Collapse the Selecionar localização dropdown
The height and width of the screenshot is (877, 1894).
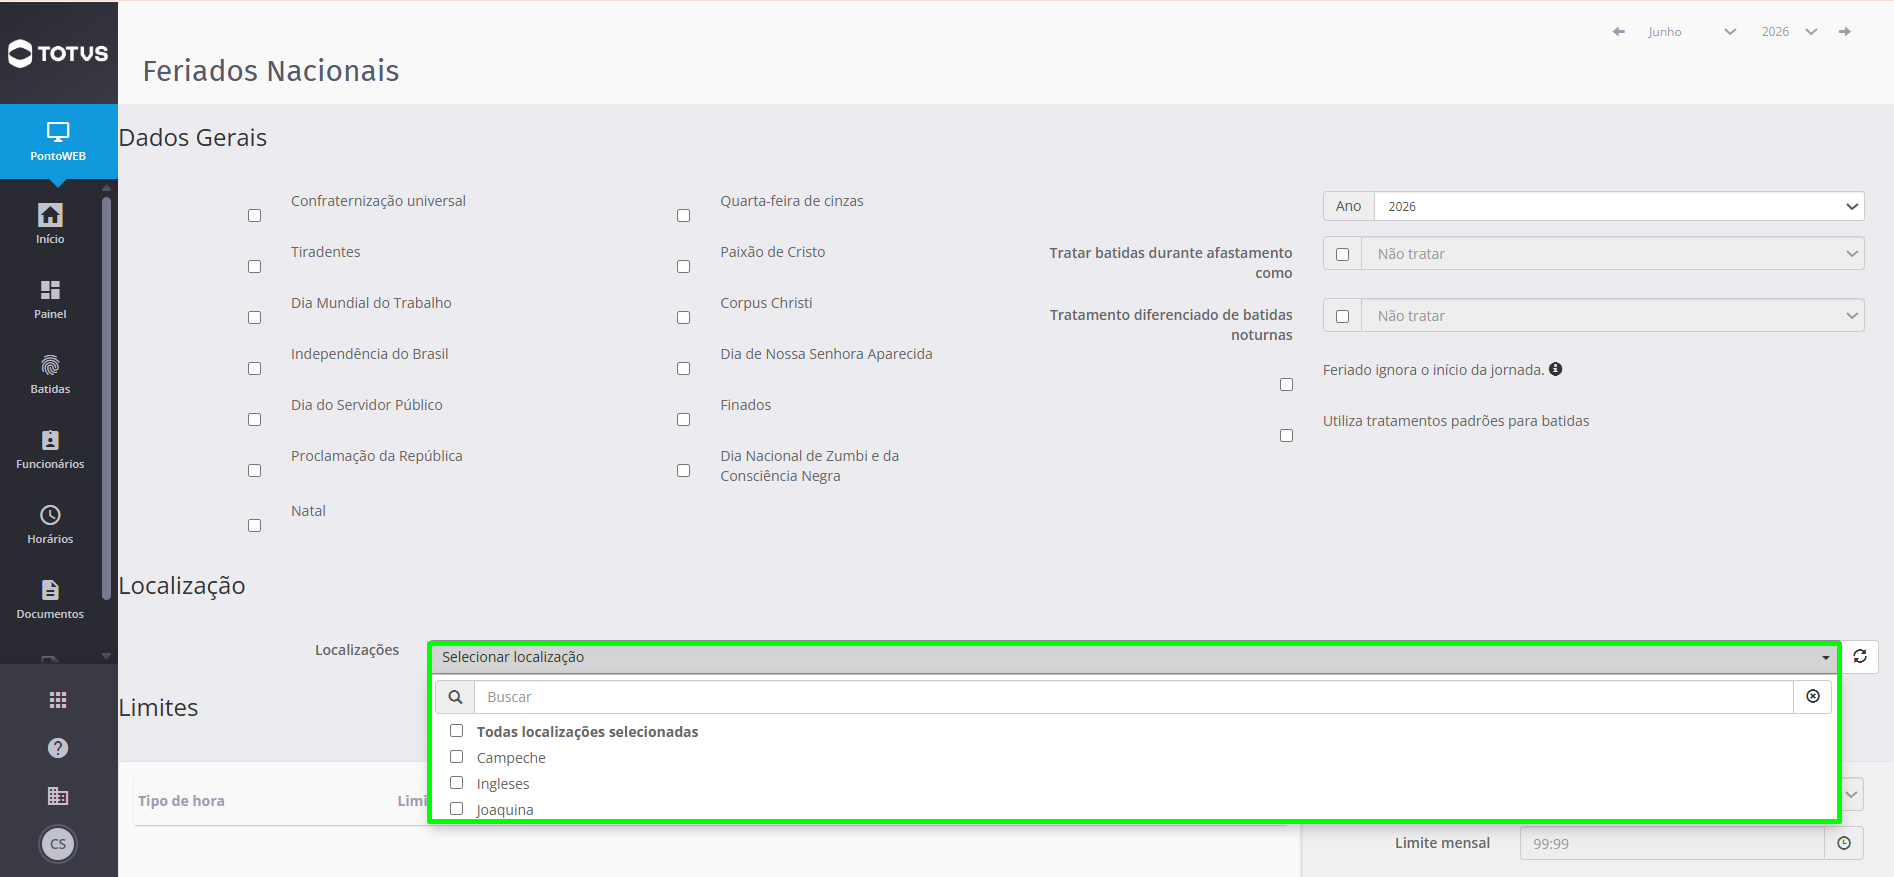pyautogui.click(x=1135, y=657)
